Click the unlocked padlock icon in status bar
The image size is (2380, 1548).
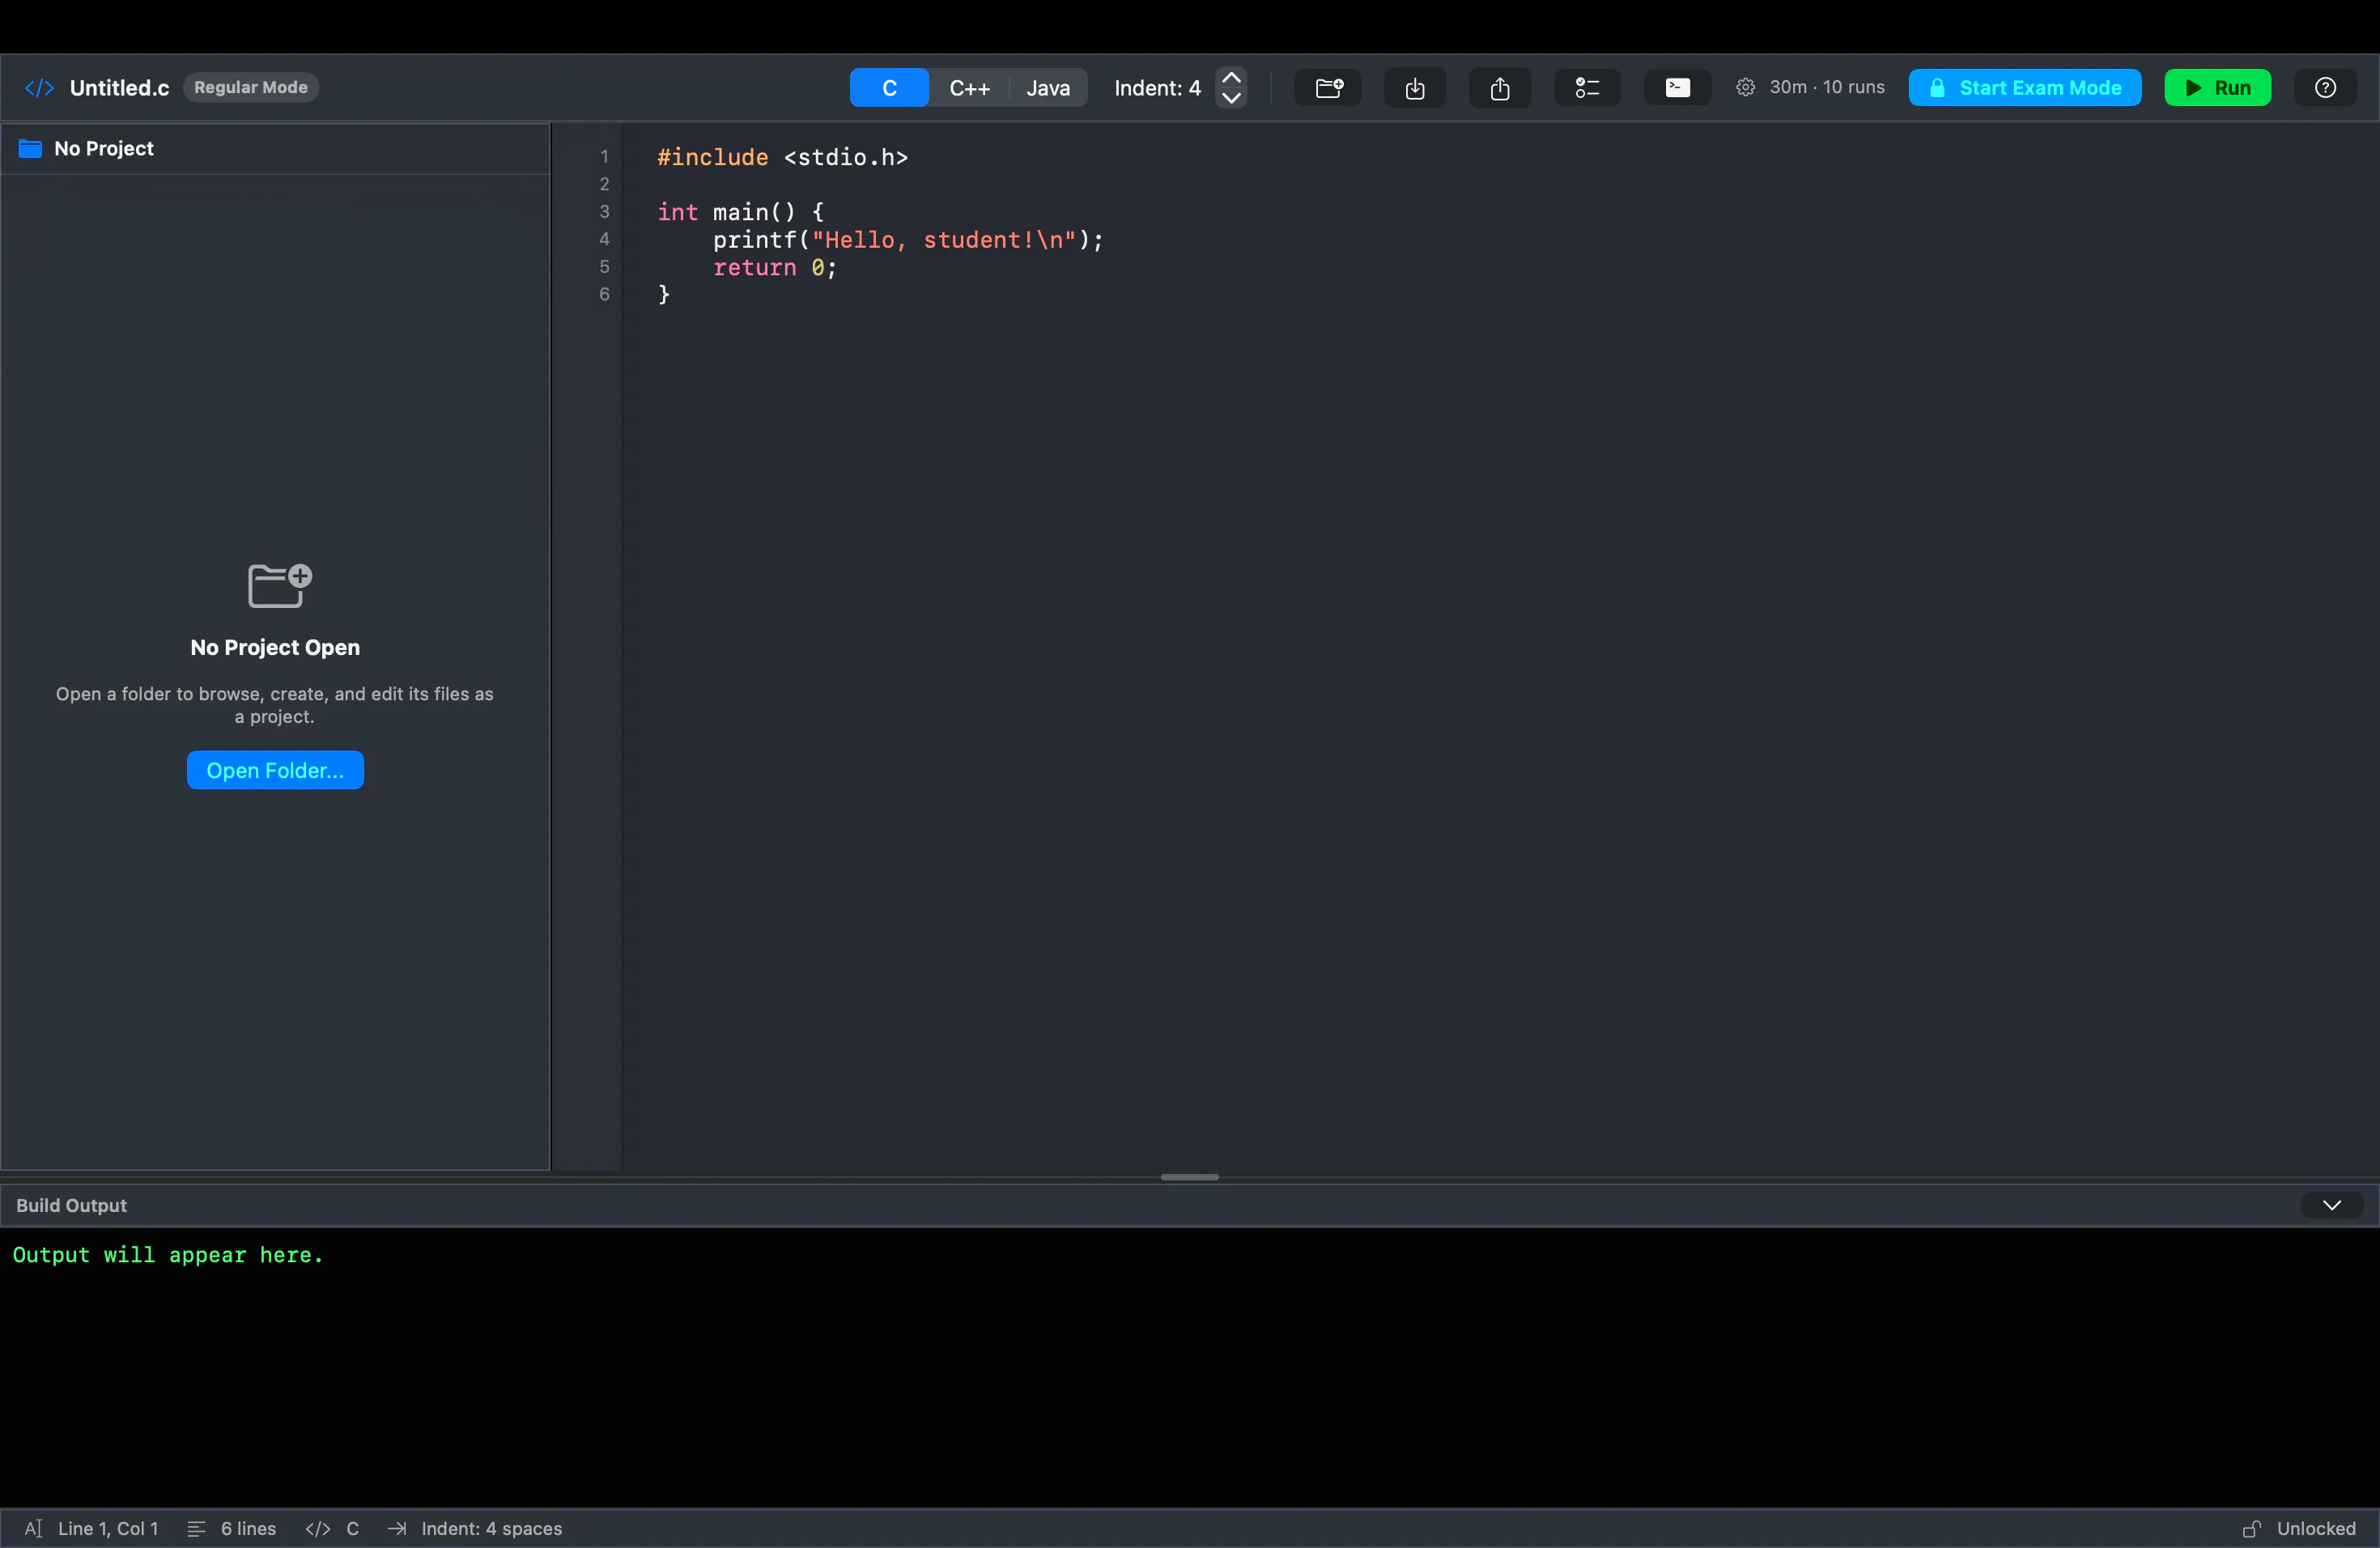point(2252,1528)
